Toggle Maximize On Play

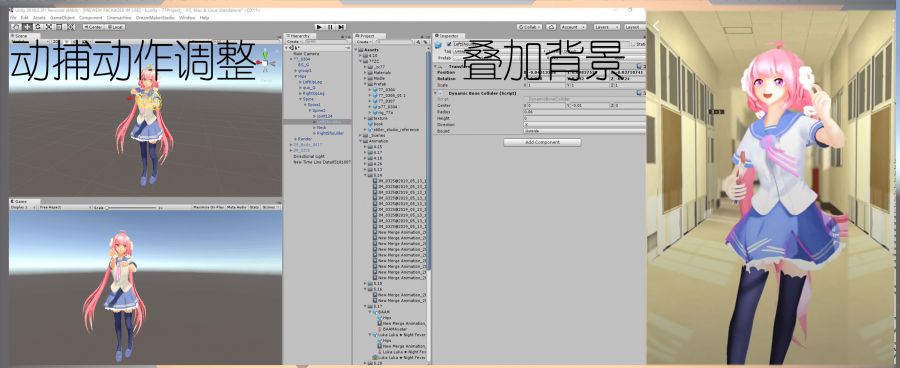click(208, 207)
